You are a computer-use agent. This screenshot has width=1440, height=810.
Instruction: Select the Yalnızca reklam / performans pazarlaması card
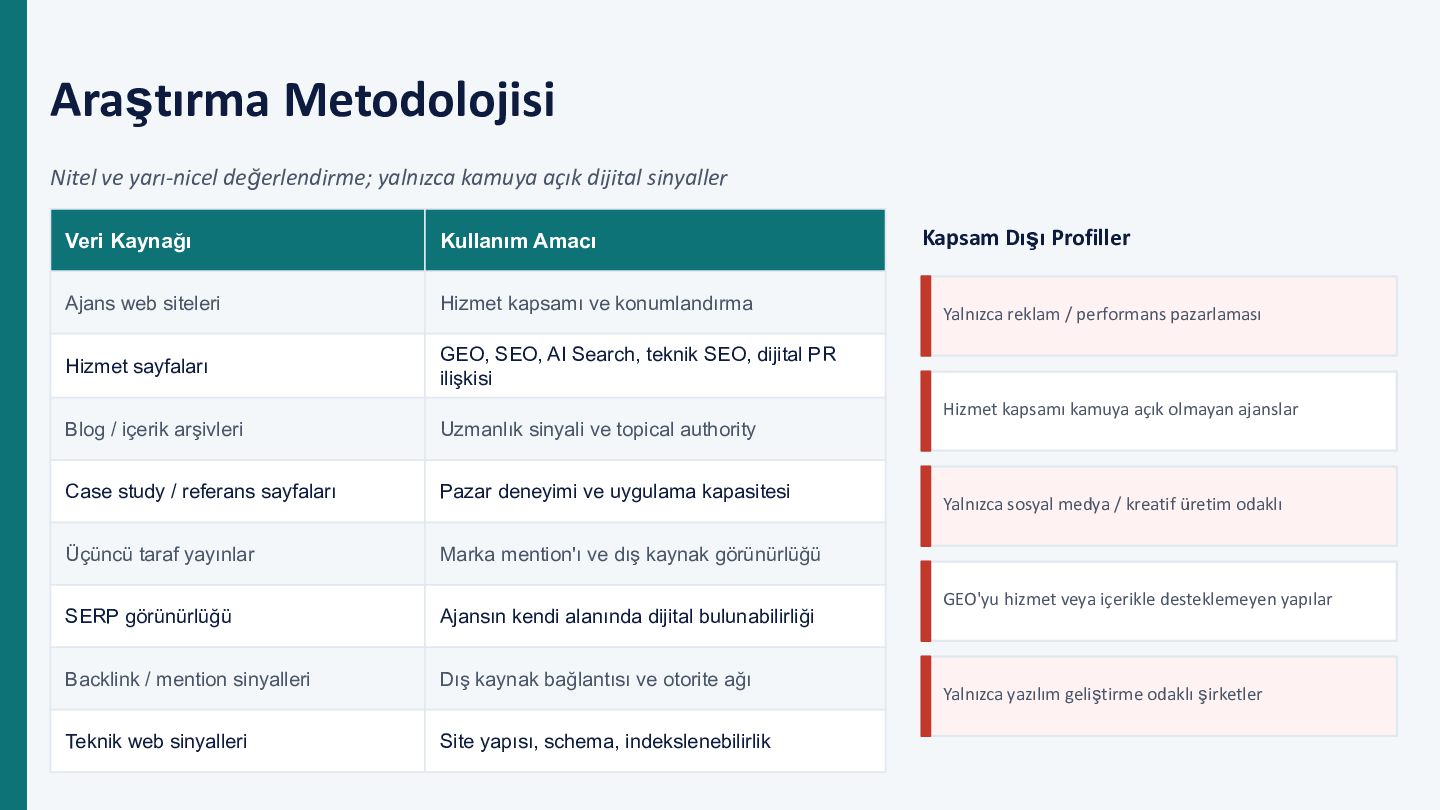(x=1159, y=316)
